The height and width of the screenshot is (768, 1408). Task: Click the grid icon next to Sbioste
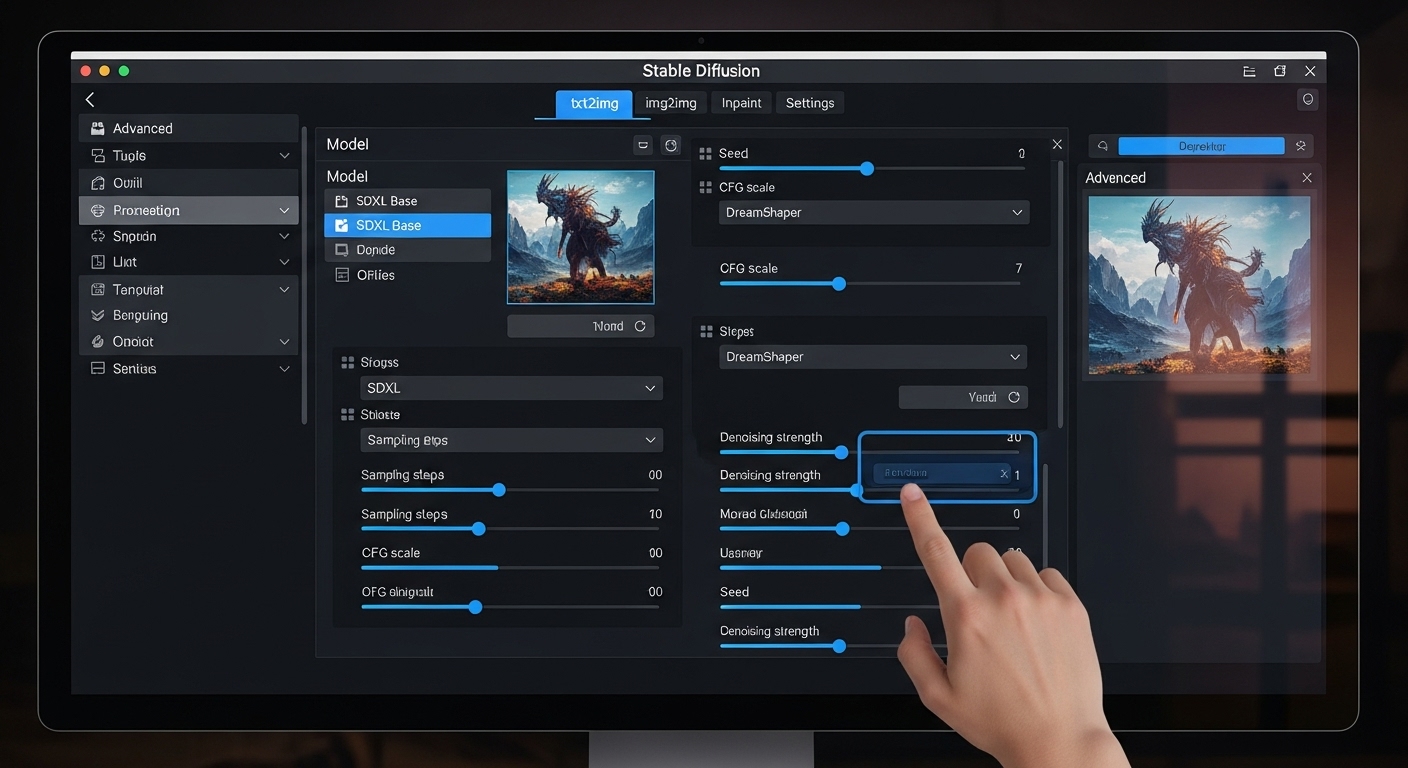(347, 414)
